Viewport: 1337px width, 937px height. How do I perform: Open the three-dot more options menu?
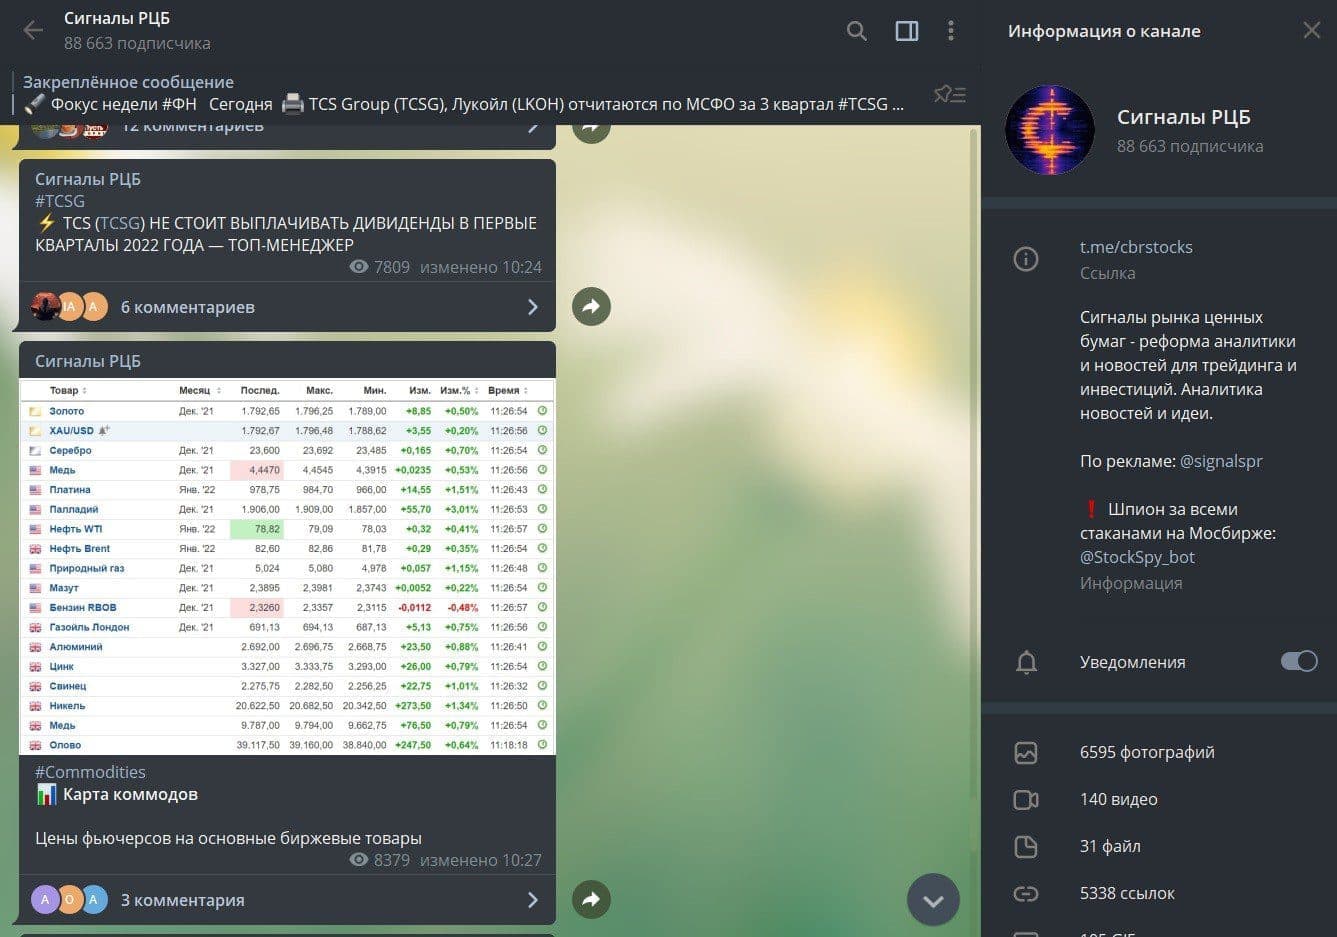pos(951,31)
